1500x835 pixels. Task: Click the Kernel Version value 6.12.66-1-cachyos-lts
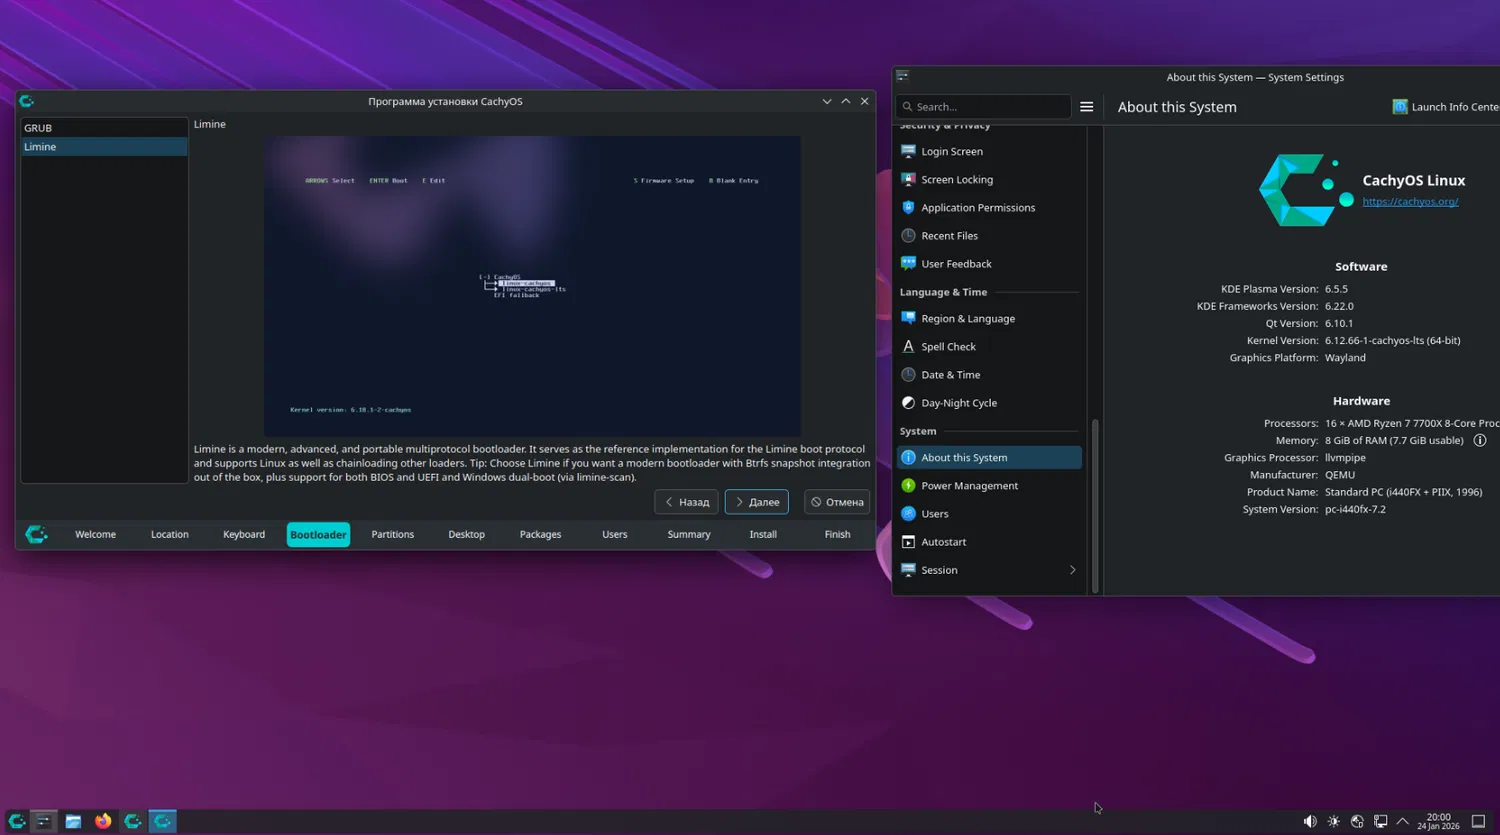[1393, 341]
